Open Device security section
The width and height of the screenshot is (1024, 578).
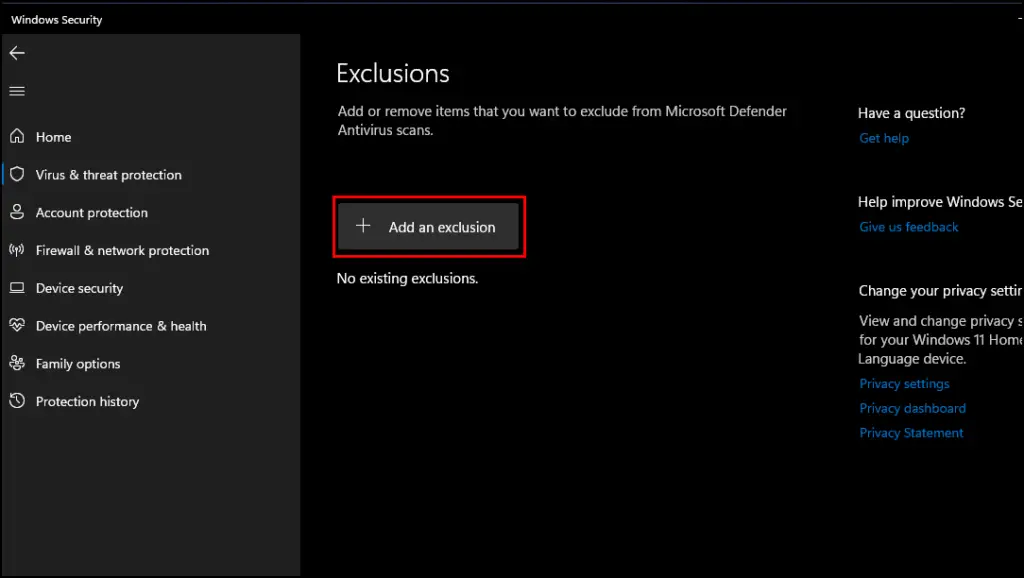tap(79, 289)
